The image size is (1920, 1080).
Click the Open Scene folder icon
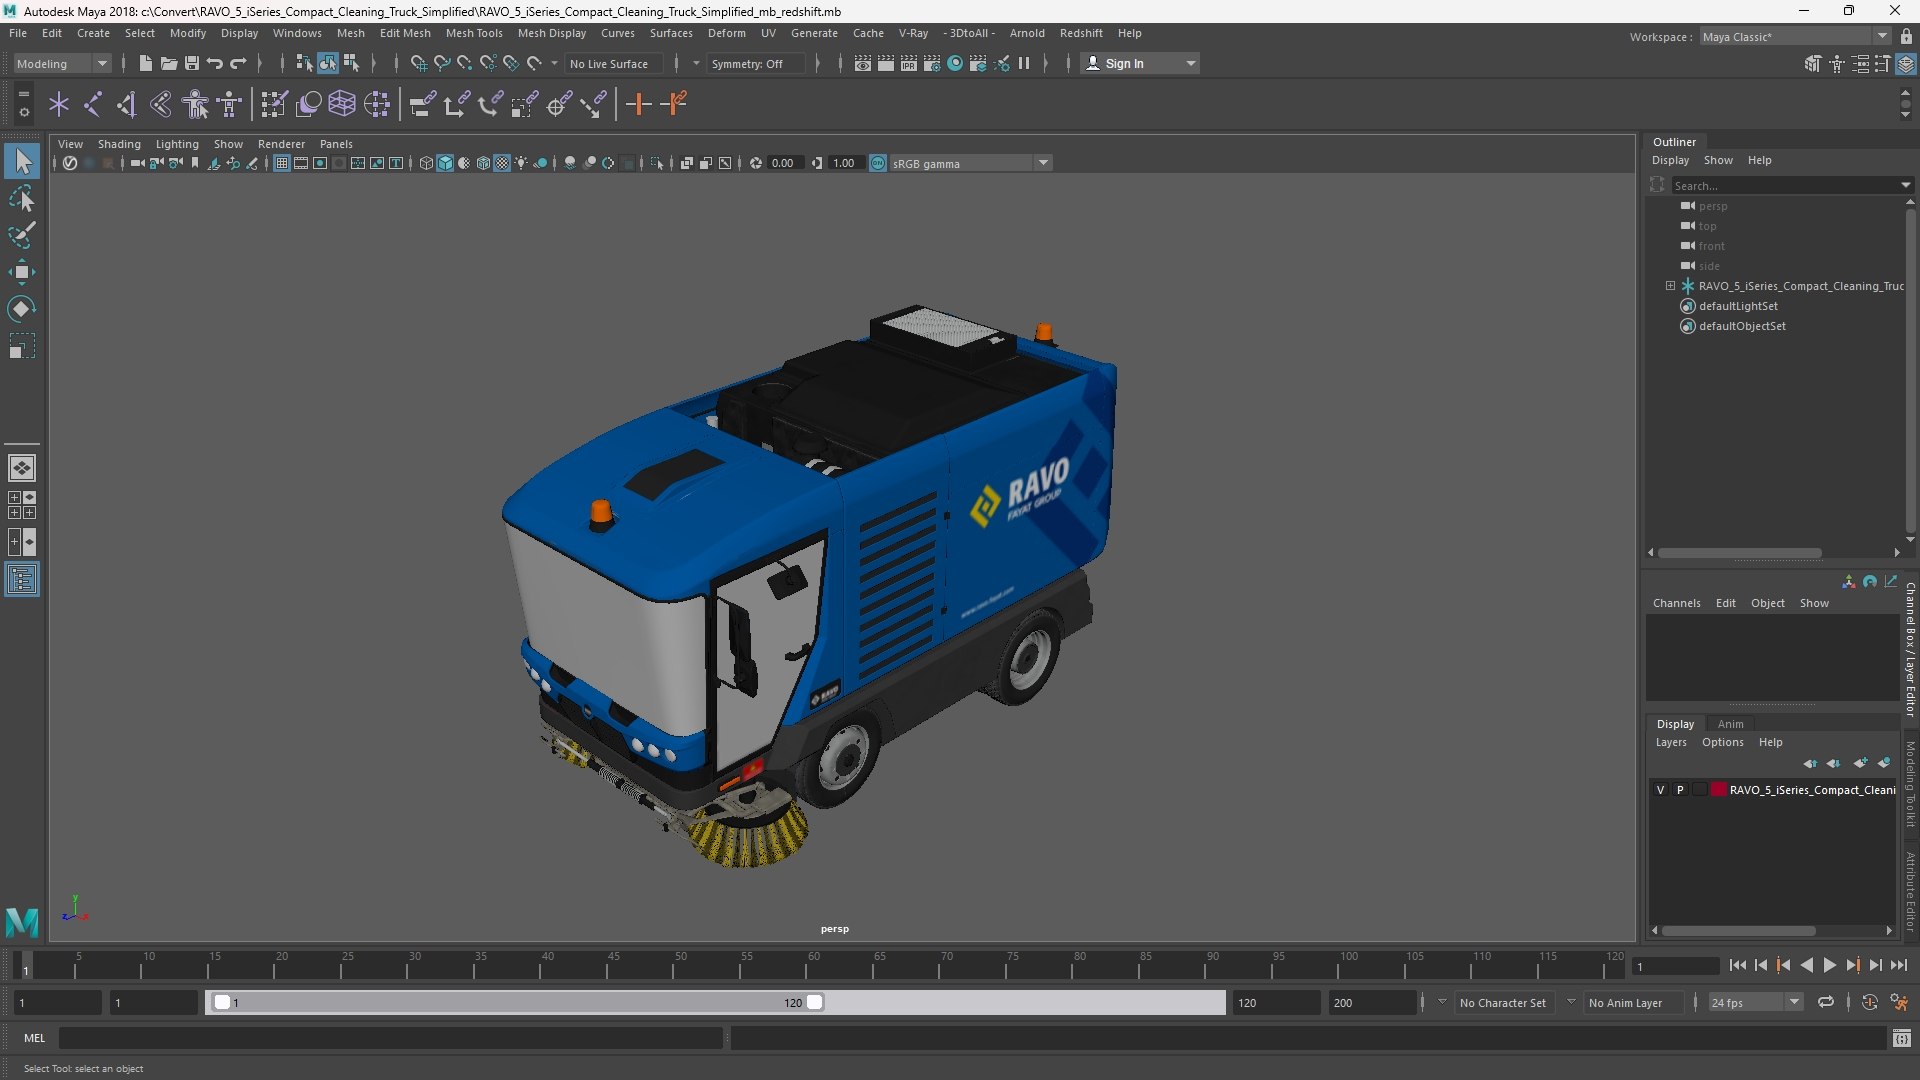coord(169,63)
